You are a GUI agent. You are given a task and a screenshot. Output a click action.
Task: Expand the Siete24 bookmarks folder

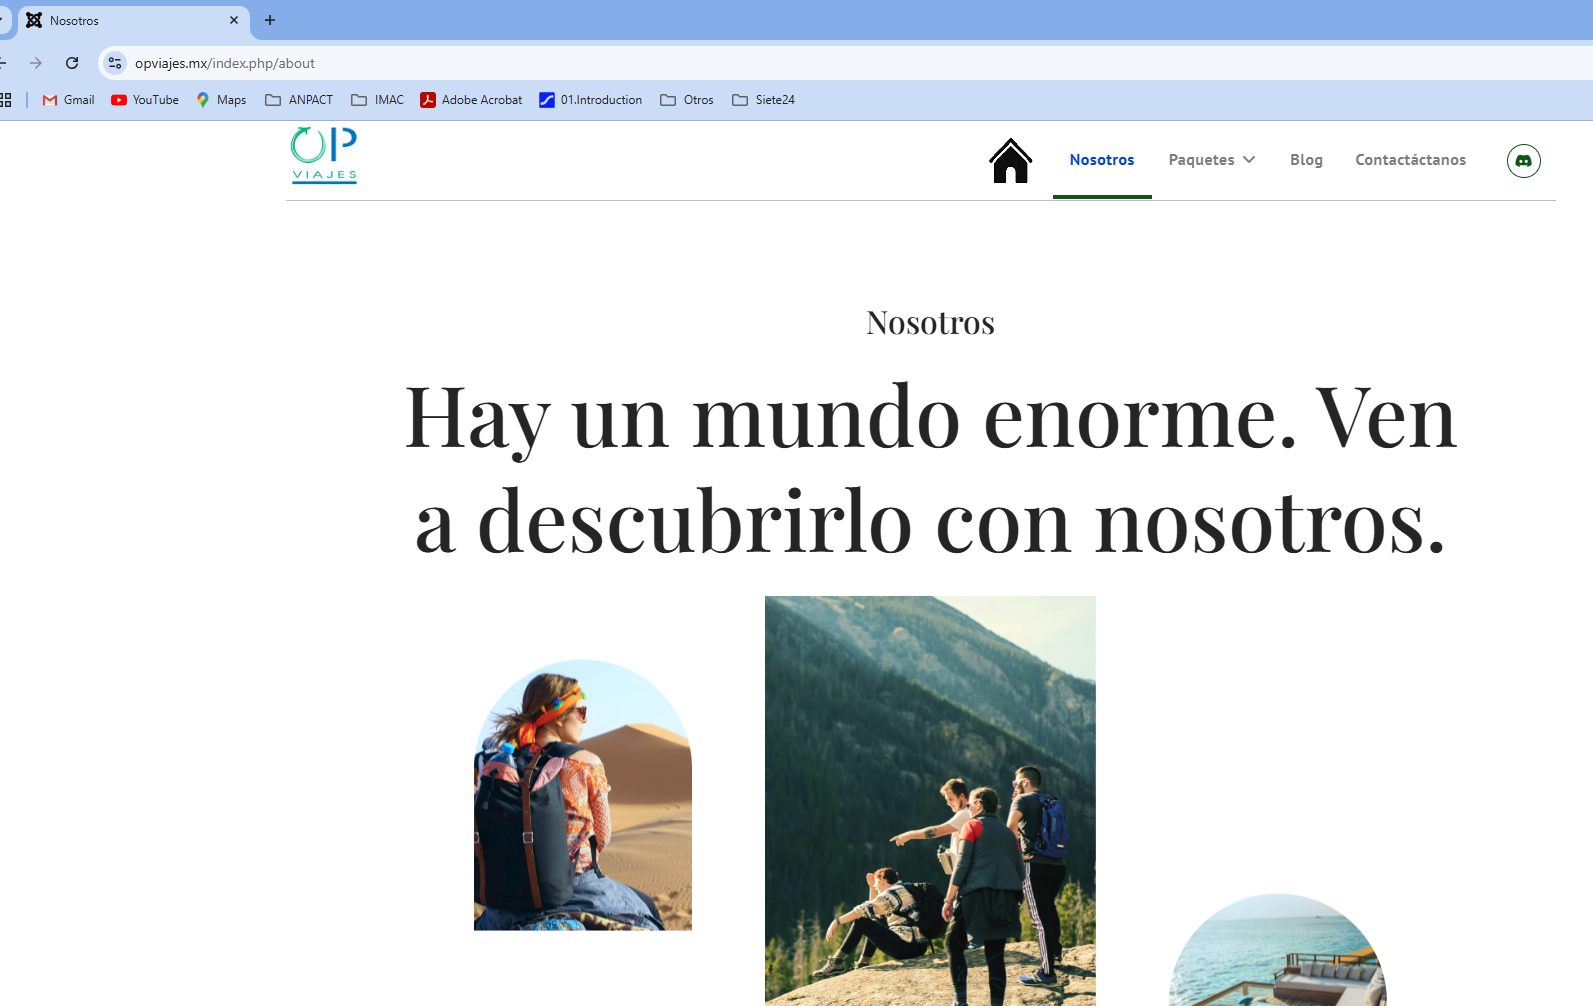point(763,100)
